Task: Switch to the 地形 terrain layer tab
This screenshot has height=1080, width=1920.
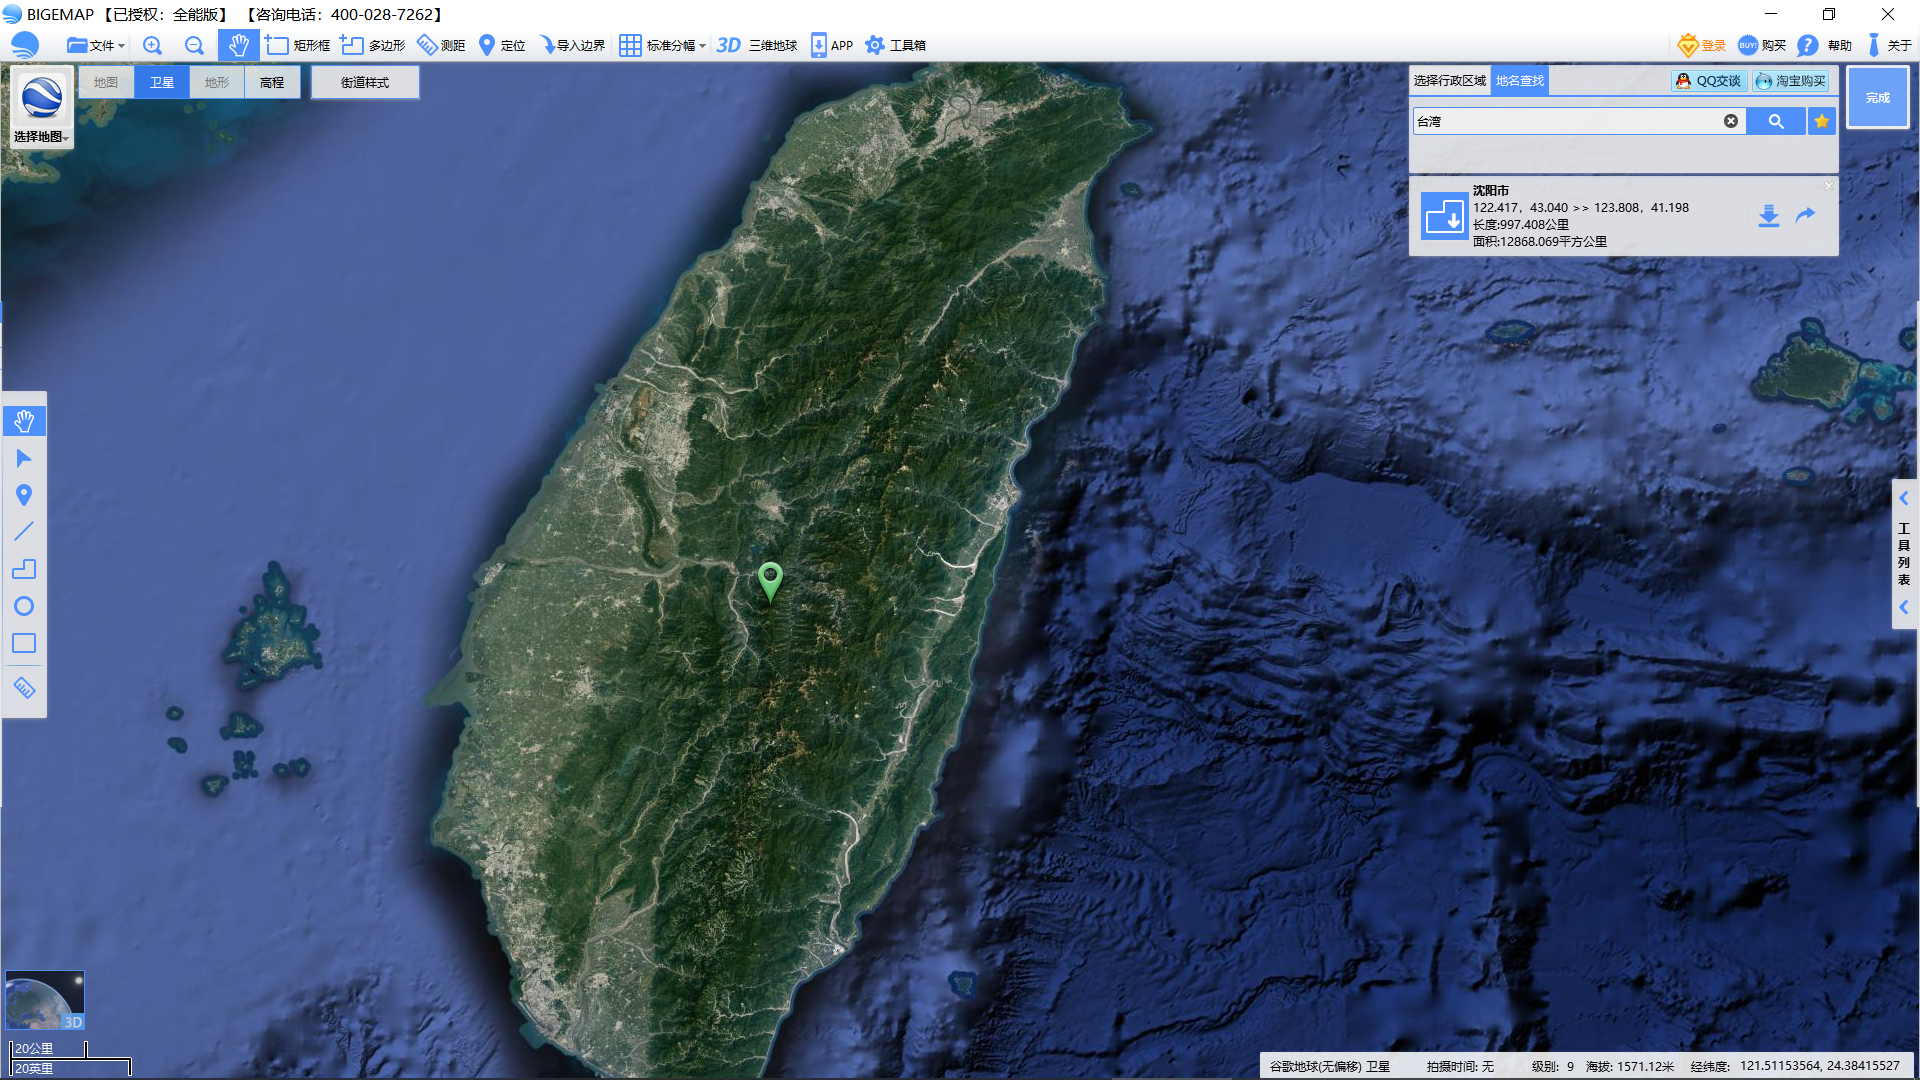Action: point(217,82)
